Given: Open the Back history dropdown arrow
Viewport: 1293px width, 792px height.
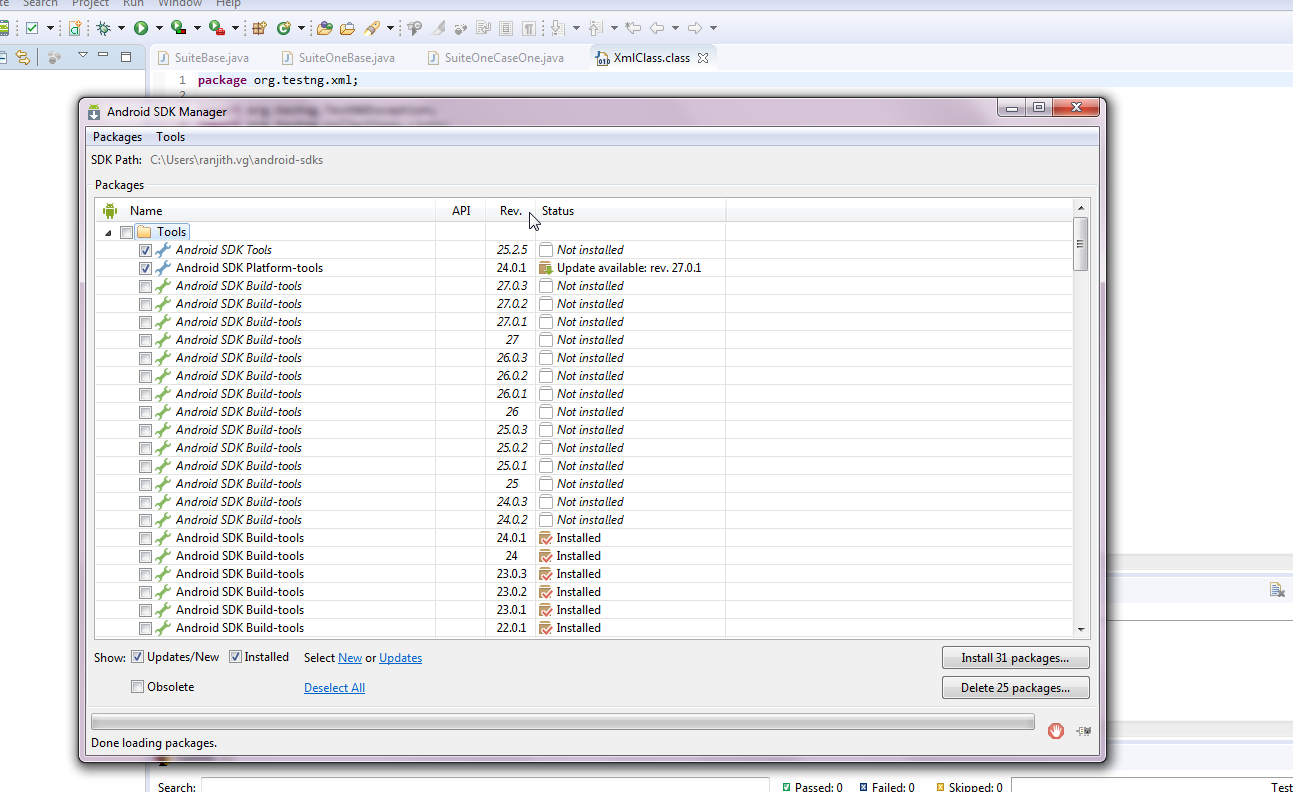Looking at the screenshot, I should pos(675,28).
